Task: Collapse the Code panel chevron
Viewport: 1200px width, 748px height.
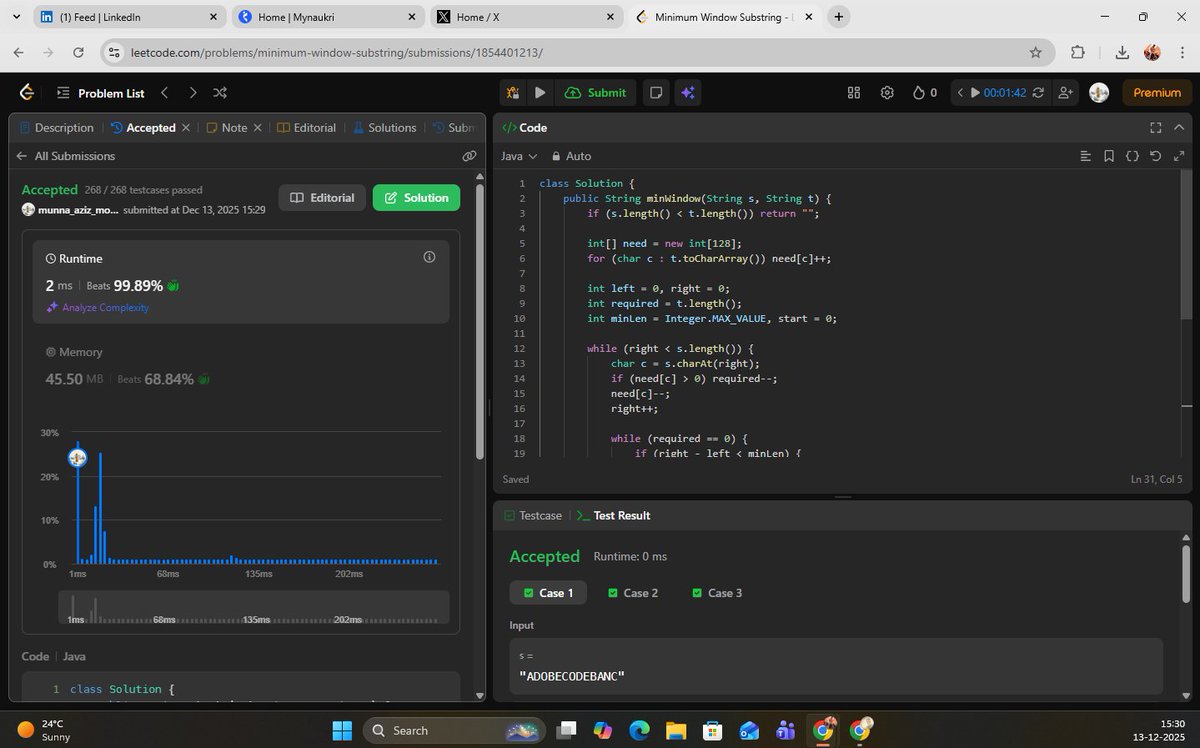Action: tap(1179, 127)
